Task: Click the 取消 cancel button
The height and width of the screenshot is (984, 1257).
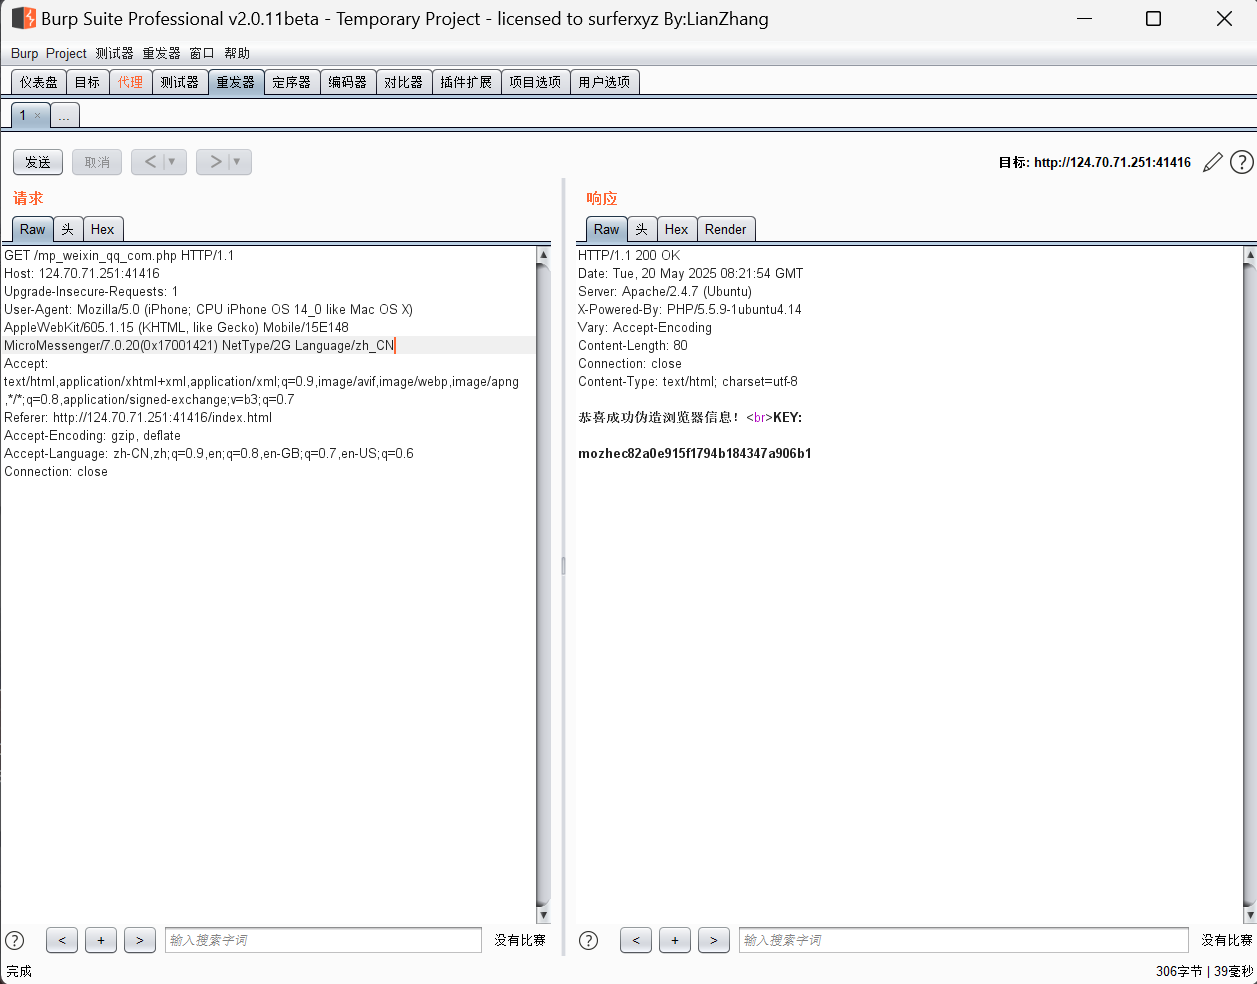Action: 97,162
